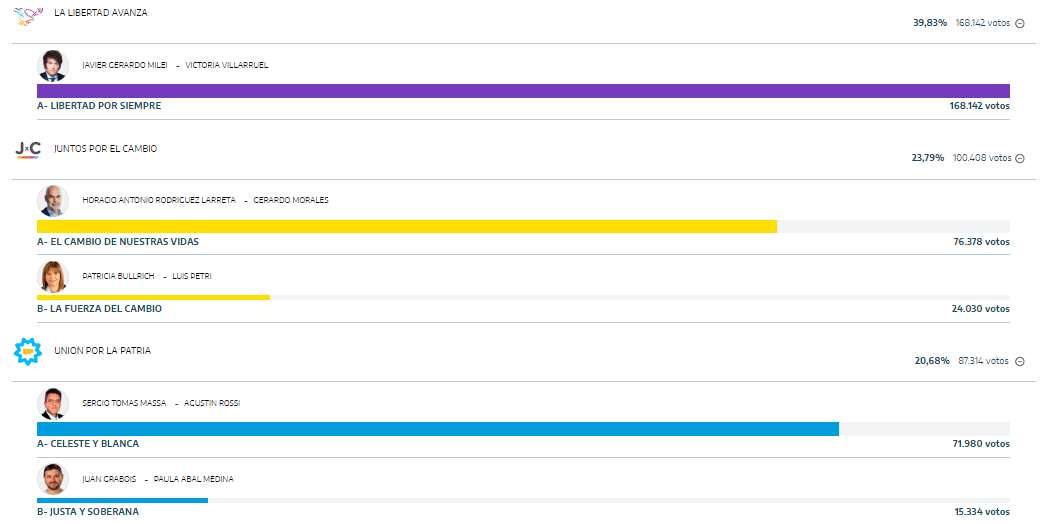This screenshot has width=1063, height=524.
Task: Open the photo beside Patricia Bullrich's name
Action: tap(52, 276)
